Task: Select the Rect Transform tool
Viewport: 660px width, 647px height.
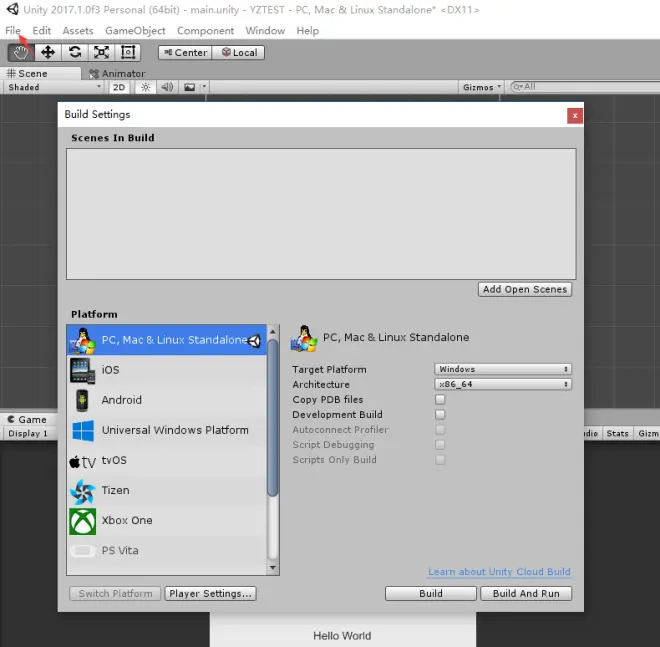Action: tap(128, 53)
